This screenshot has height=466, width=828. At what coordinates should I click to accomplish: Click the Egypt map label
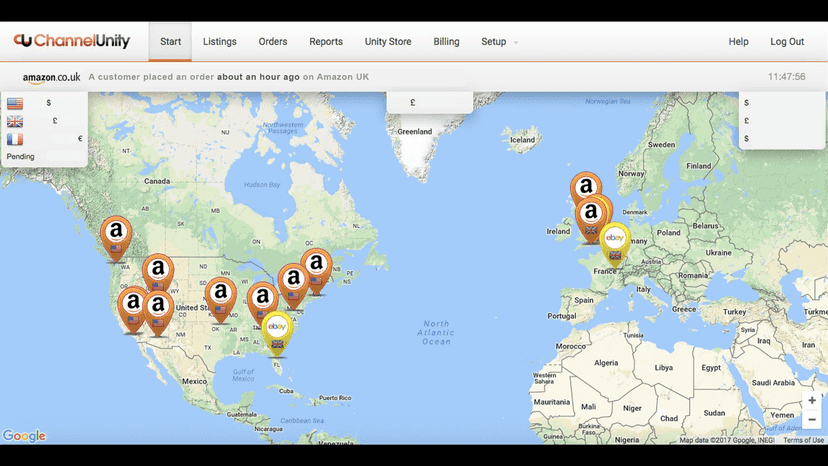pos(711,368)
